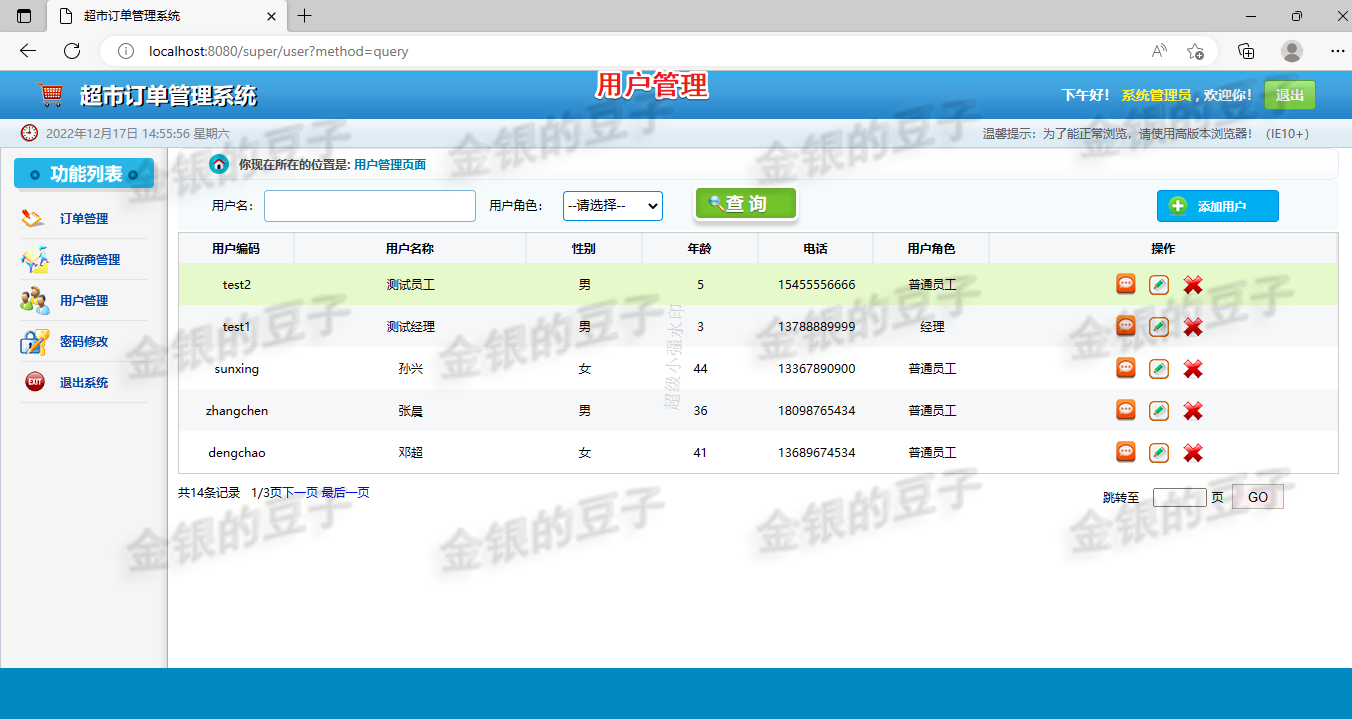Expand the browser address bar options menu
Image resolution: width=1352 pixels, height=719 pixels.
[x=1338, y=49]
